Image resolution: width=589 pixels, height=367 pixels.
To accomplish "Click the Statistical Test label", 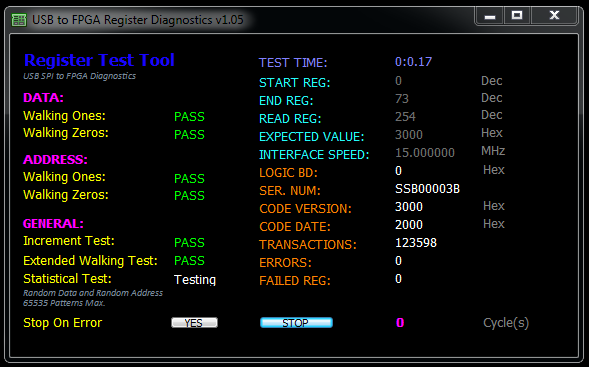I will 67,279.
